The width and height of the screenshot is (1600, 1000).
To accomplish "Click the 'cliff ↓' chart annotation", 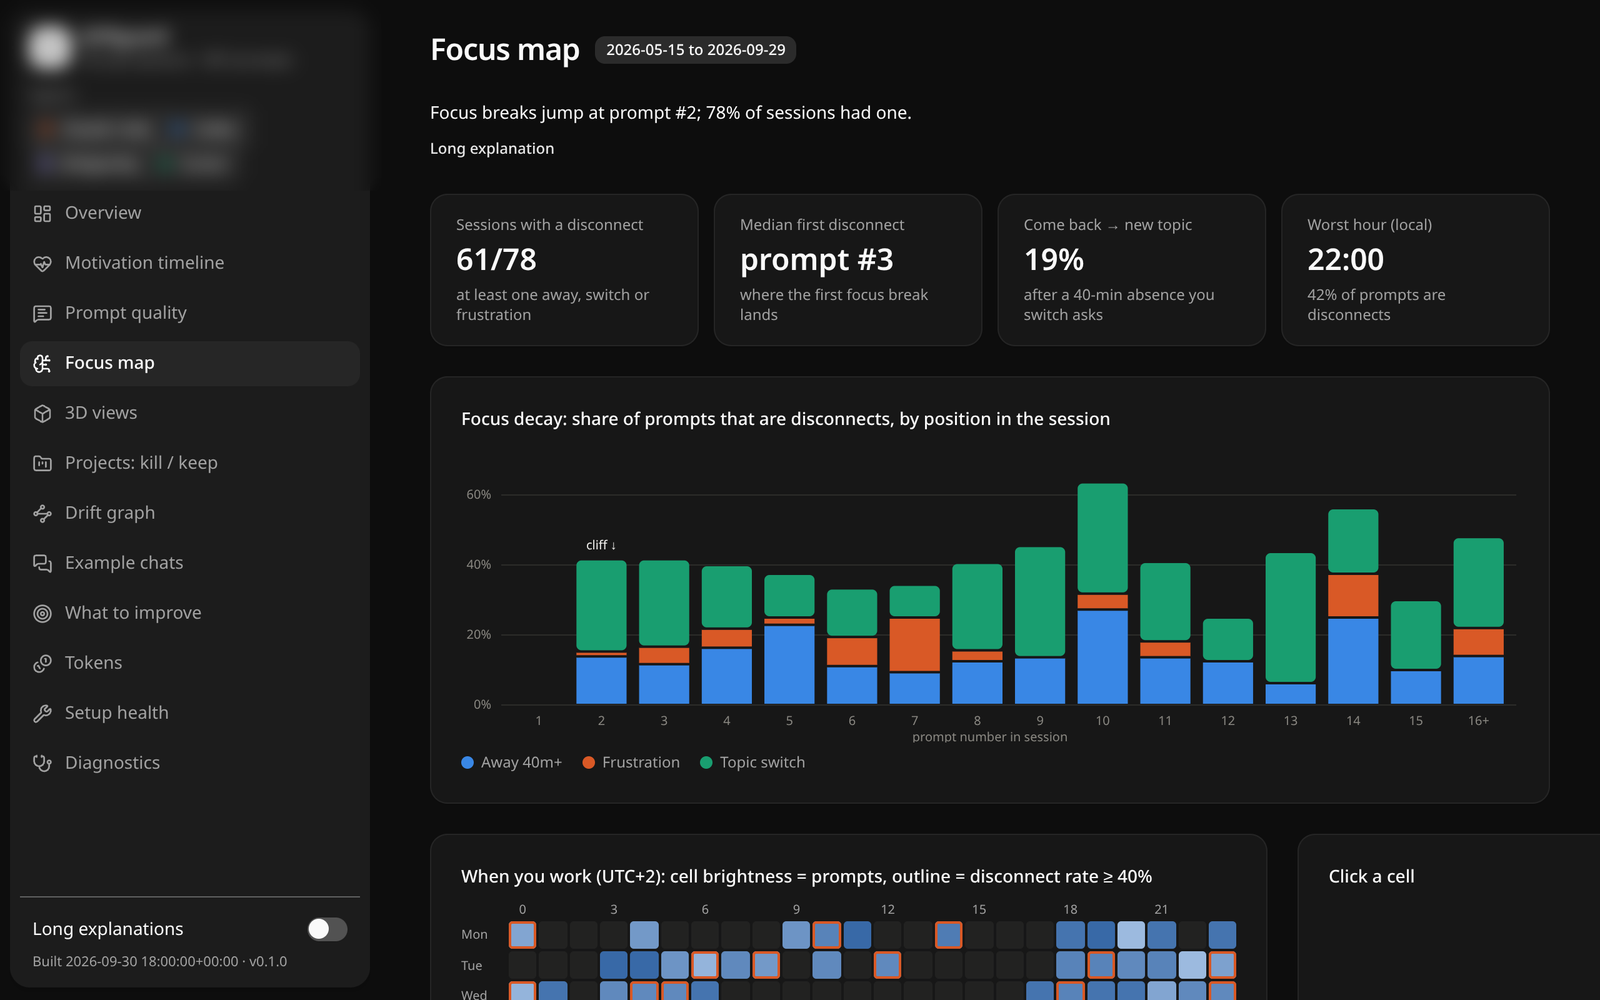I will click(601, 545).
